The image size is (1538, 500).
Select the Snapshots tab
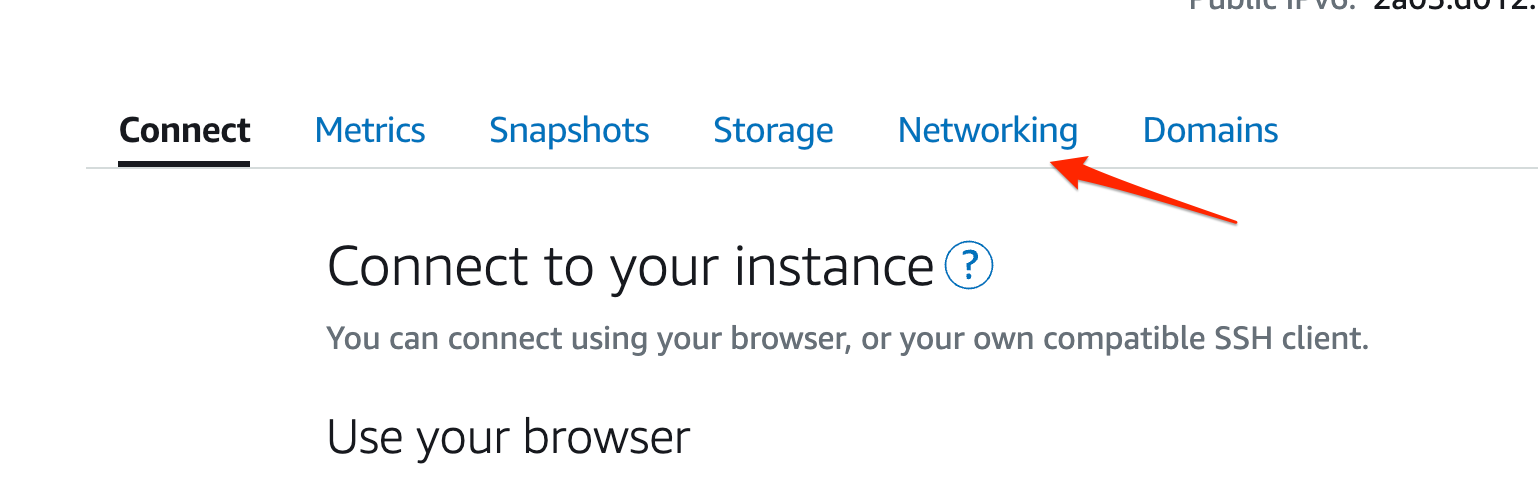click(569, 130)
